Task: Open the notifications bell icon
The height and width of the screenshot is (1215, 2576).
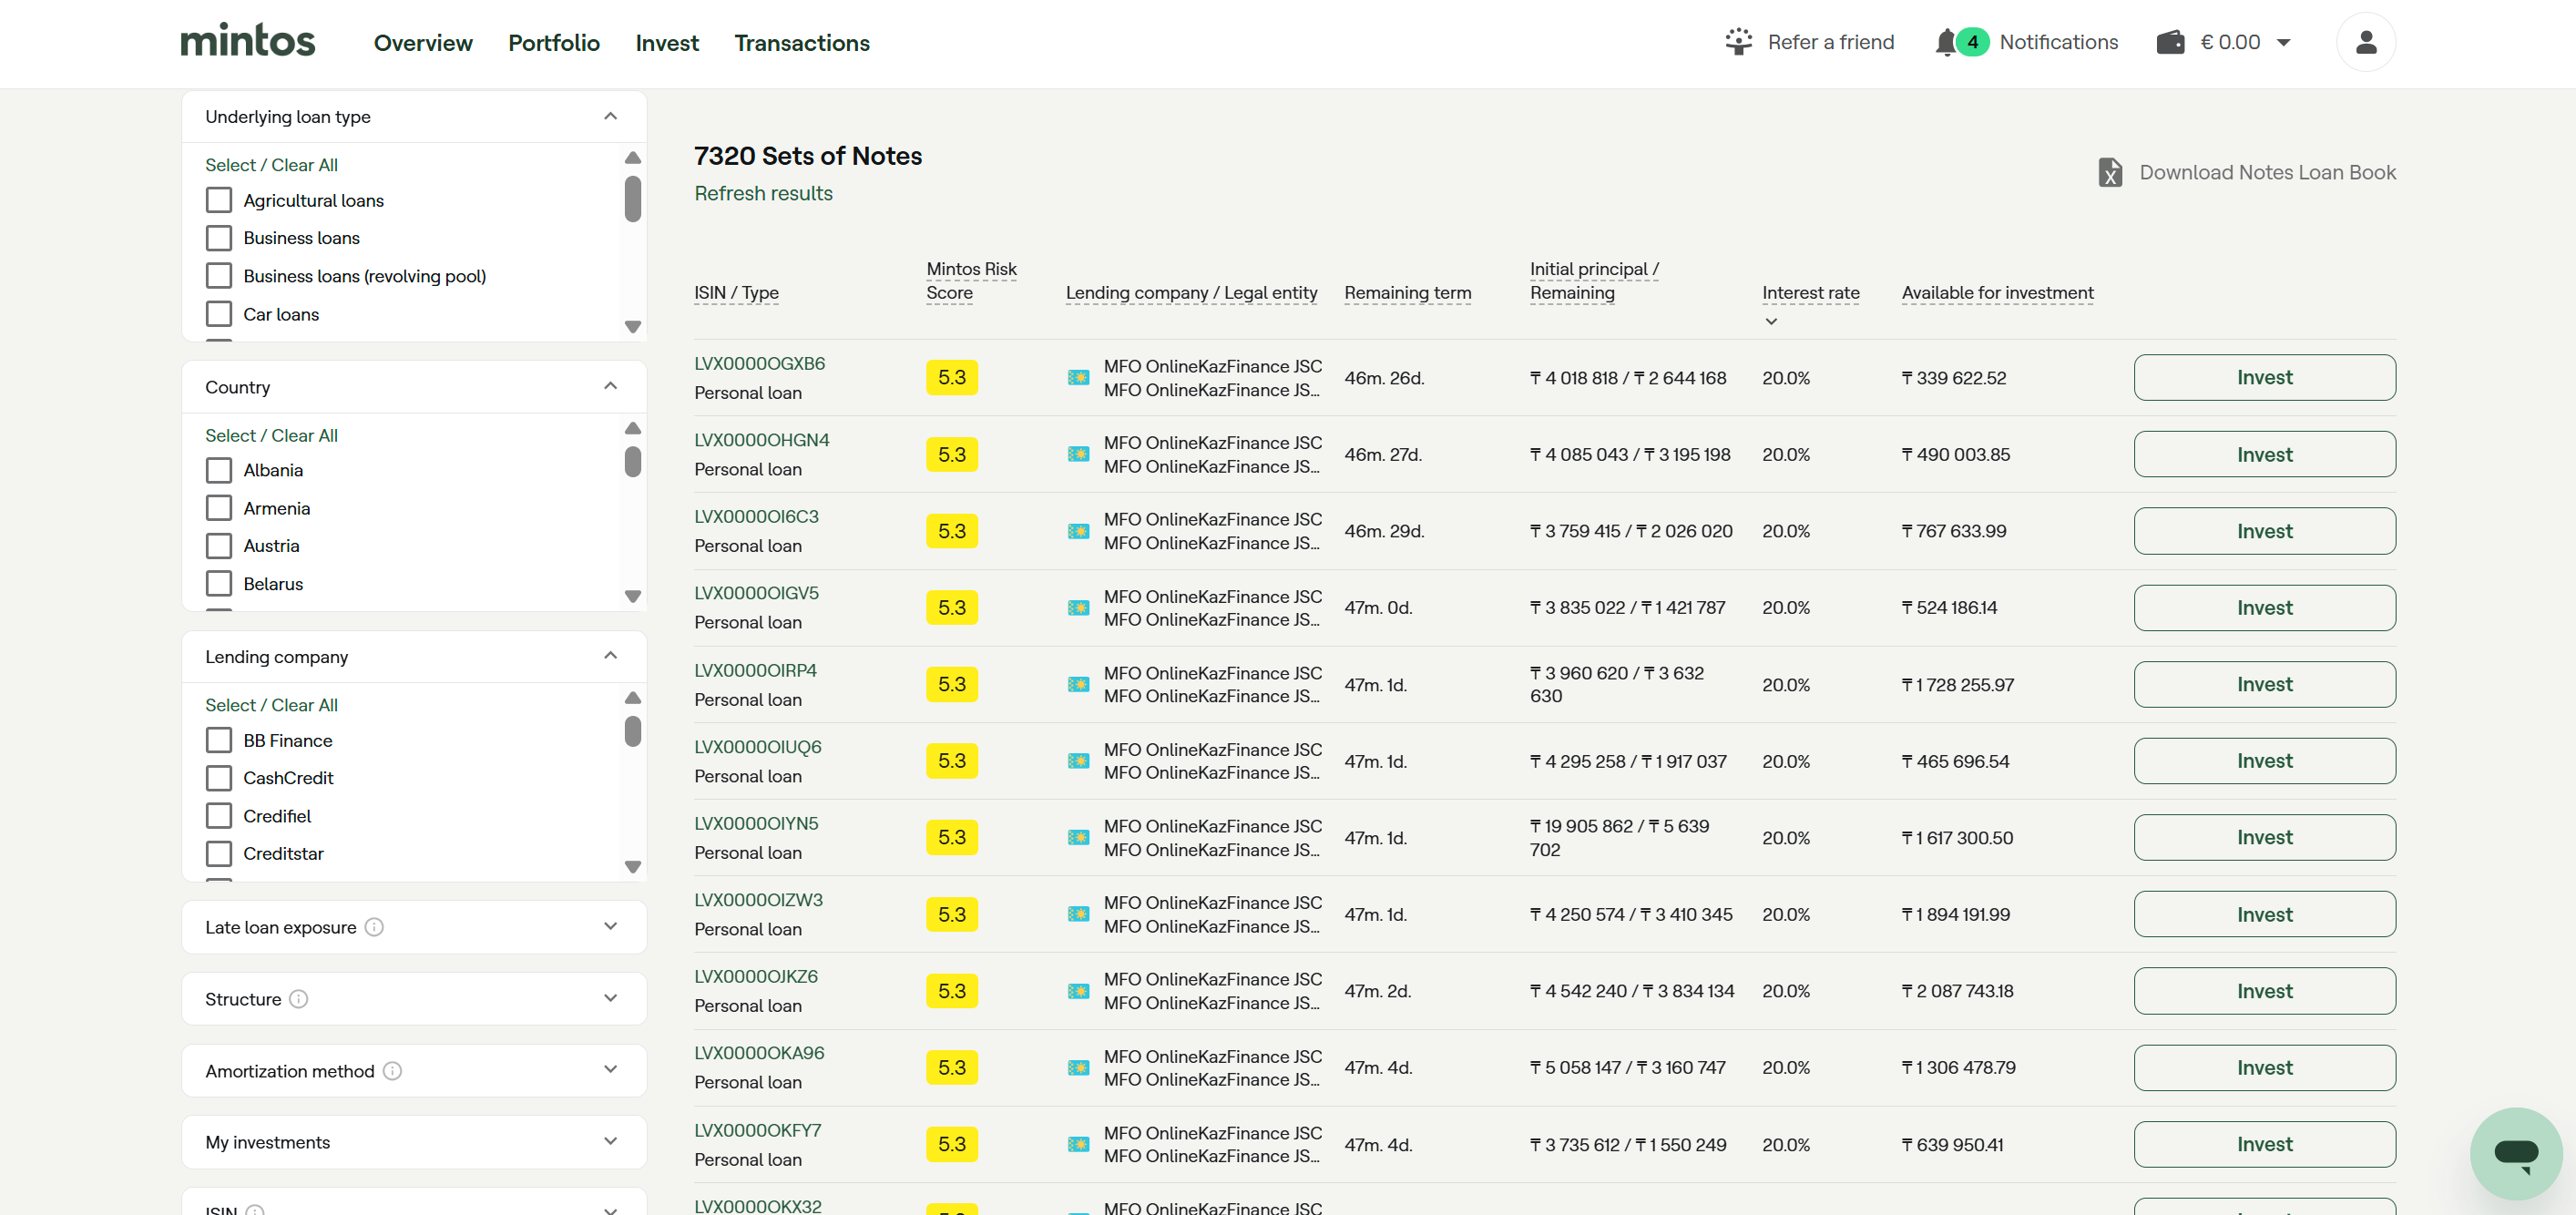Action: [x=1945, y=42]
